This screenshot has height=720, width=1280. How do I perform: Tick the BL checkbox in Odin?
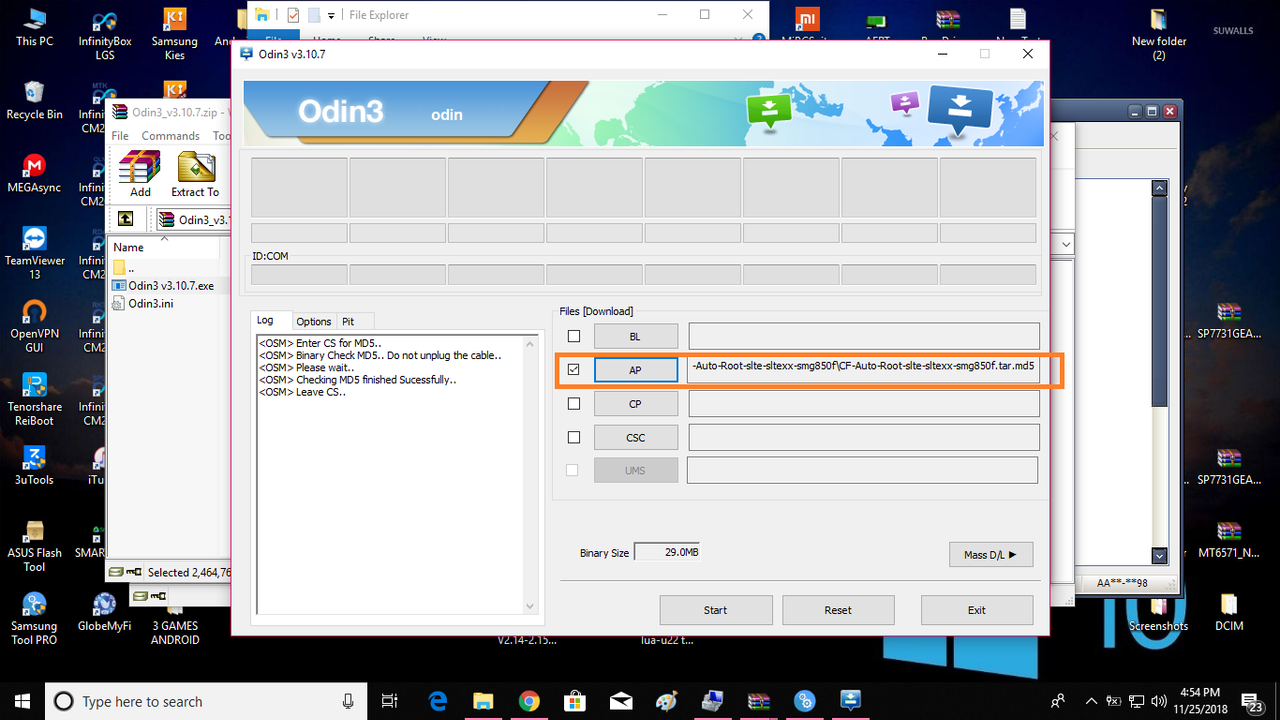(574, 336)
